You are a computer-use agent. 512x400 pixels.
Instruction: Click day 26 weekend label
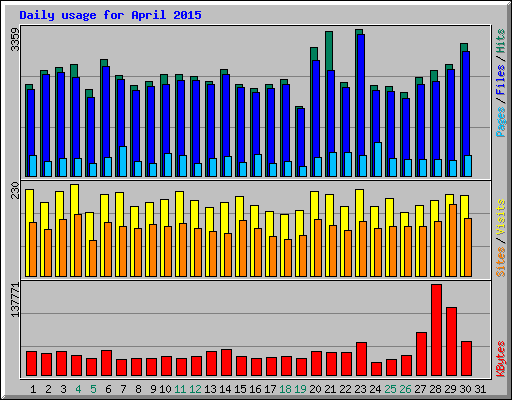tap(405, 389)
